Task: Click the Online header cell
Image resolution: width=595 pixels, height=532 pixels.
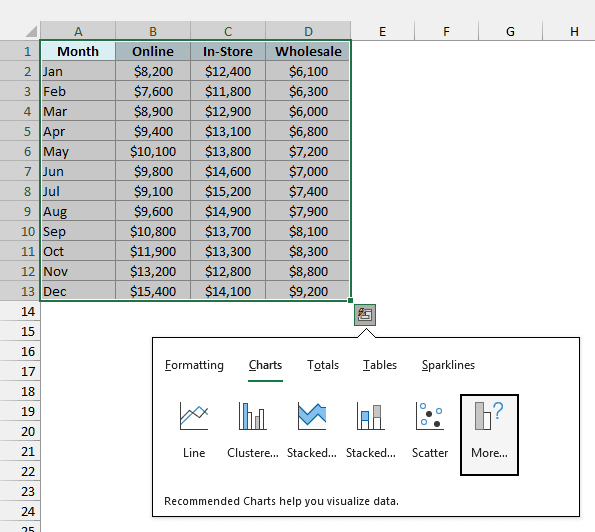Action: pos(153,51)
